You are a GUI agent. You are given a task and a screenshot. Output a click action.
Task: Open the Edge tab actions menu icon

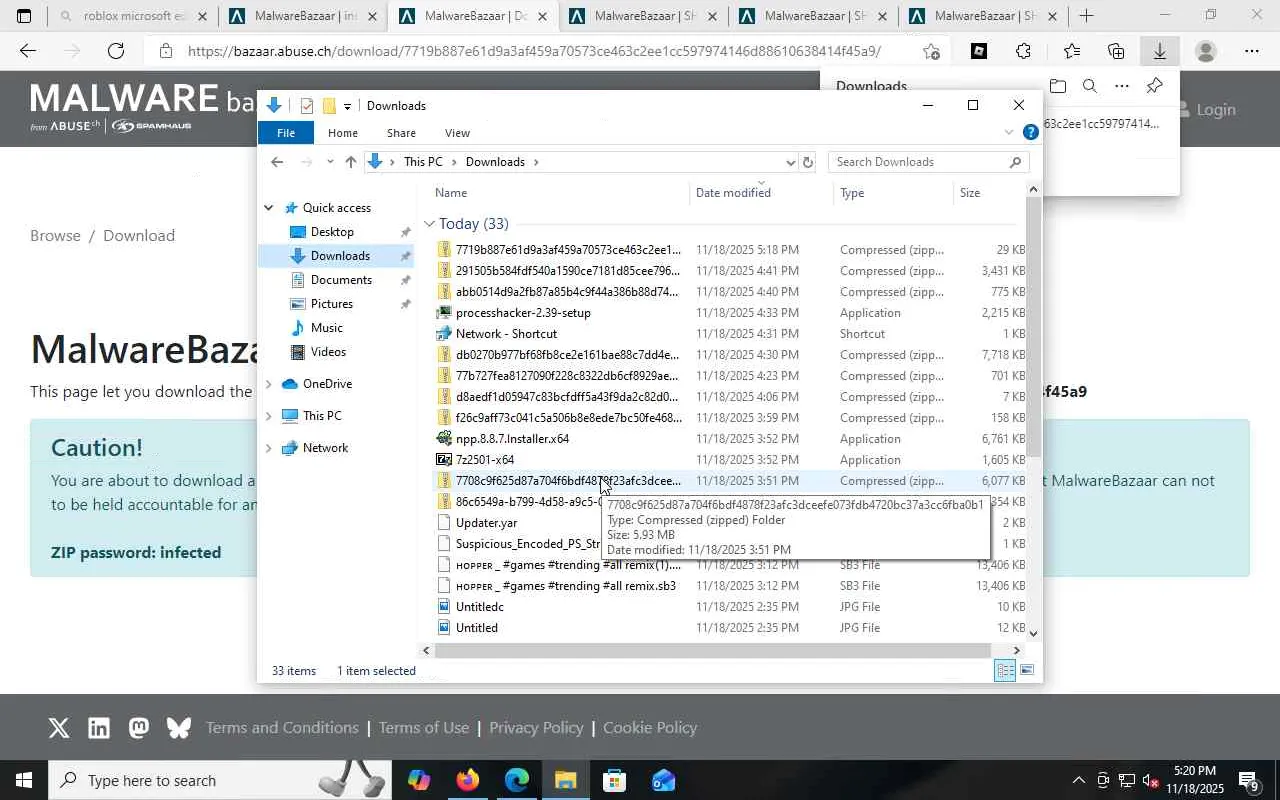(x=24, y=16)
